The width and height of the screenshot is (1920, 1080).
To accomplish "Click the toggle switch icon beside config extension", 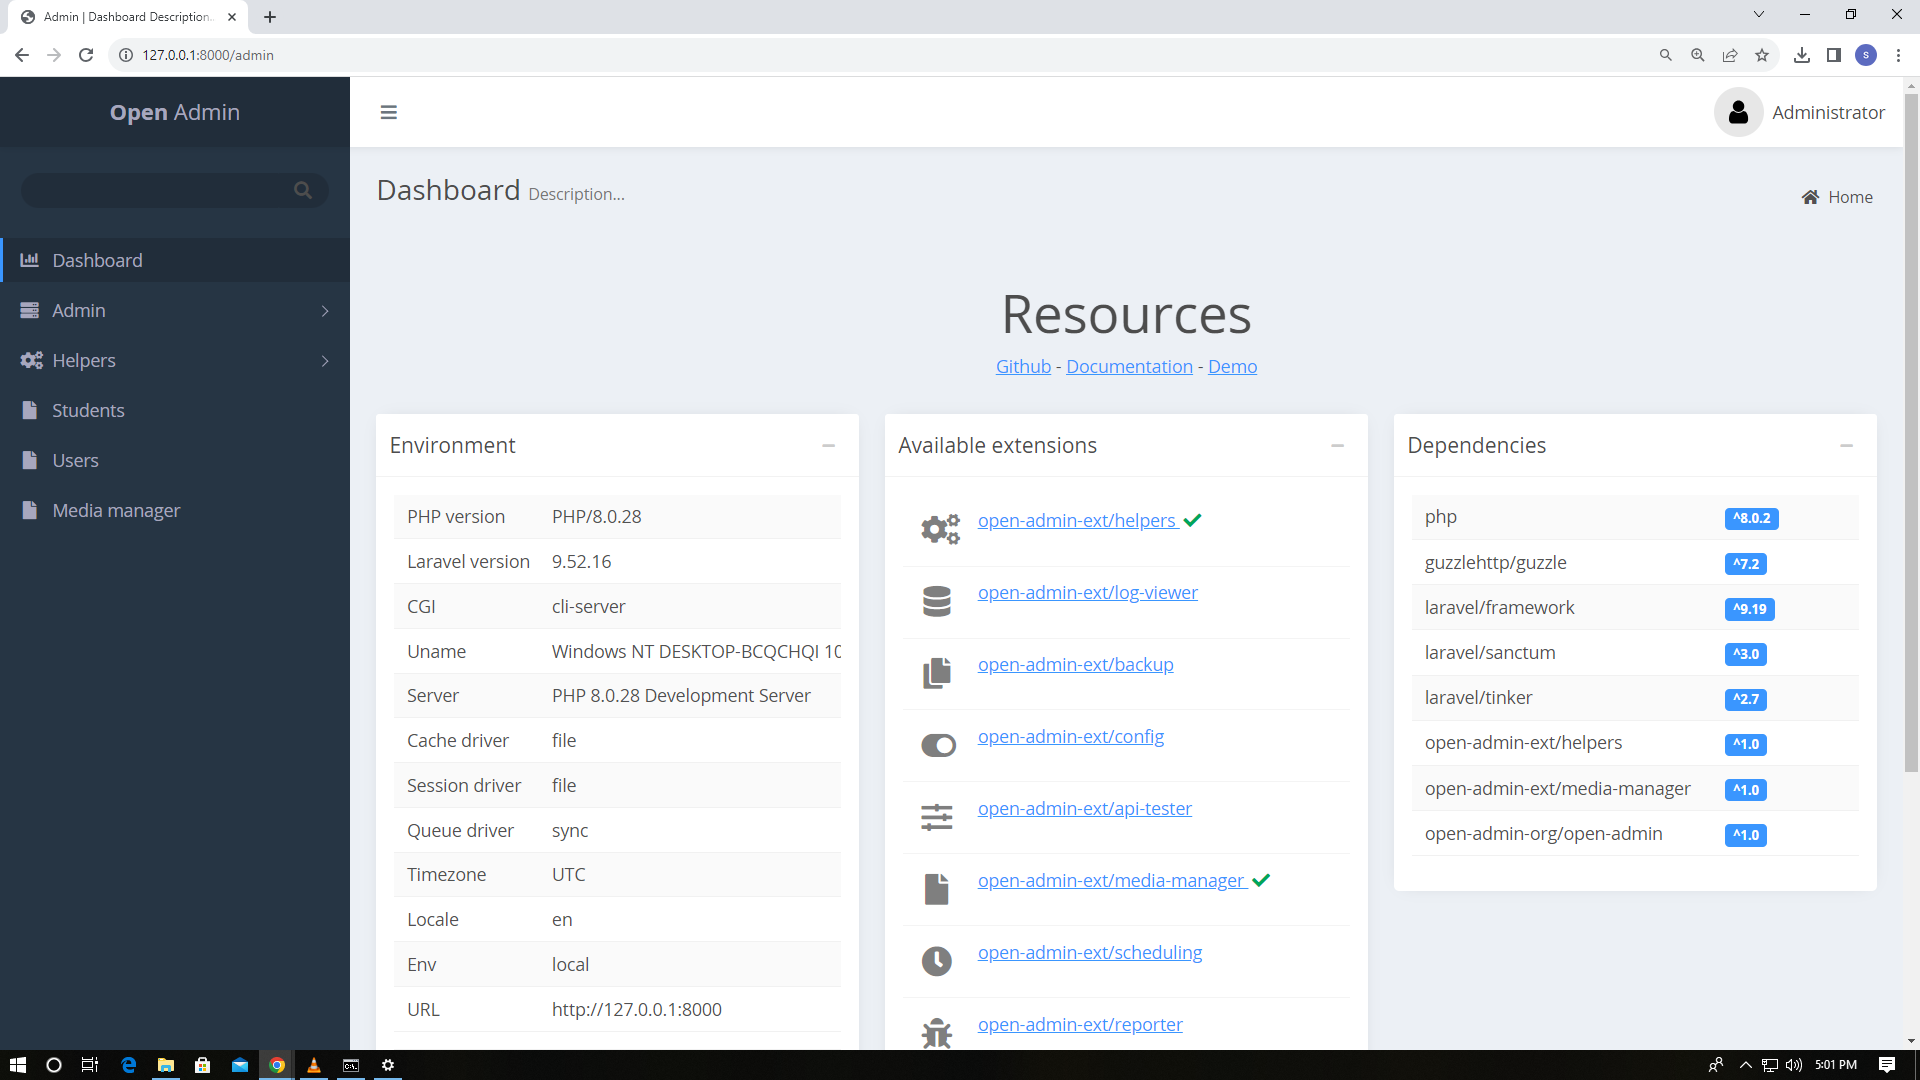I will 938,744.
